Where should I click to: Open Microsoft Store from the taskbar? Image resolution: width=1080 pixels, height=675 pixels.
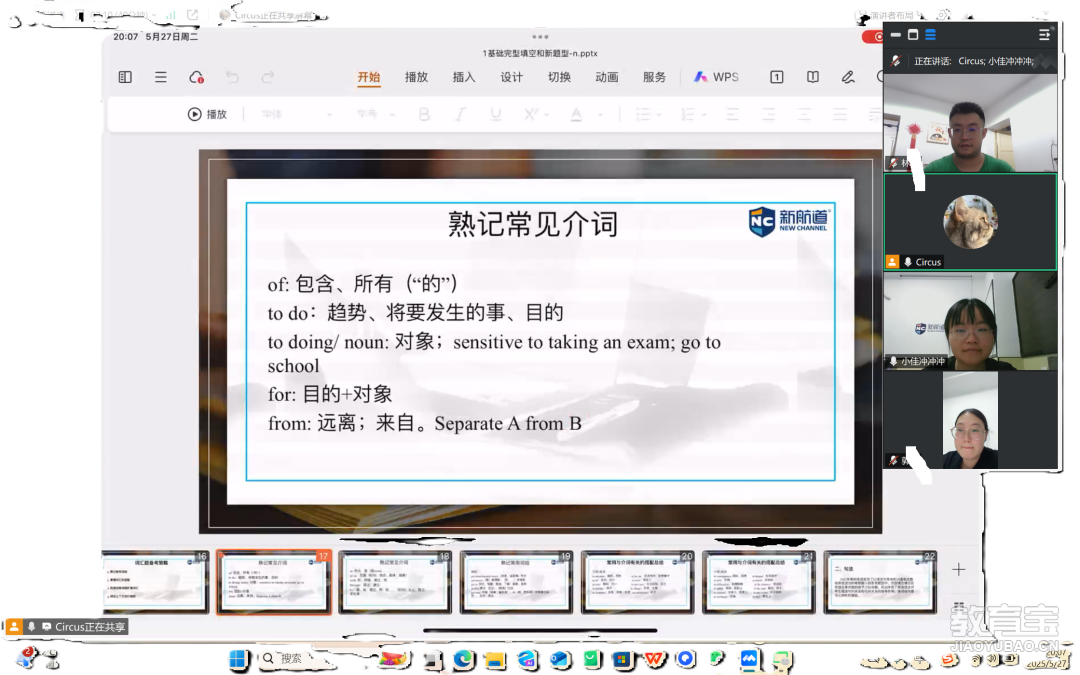point(623,660)
